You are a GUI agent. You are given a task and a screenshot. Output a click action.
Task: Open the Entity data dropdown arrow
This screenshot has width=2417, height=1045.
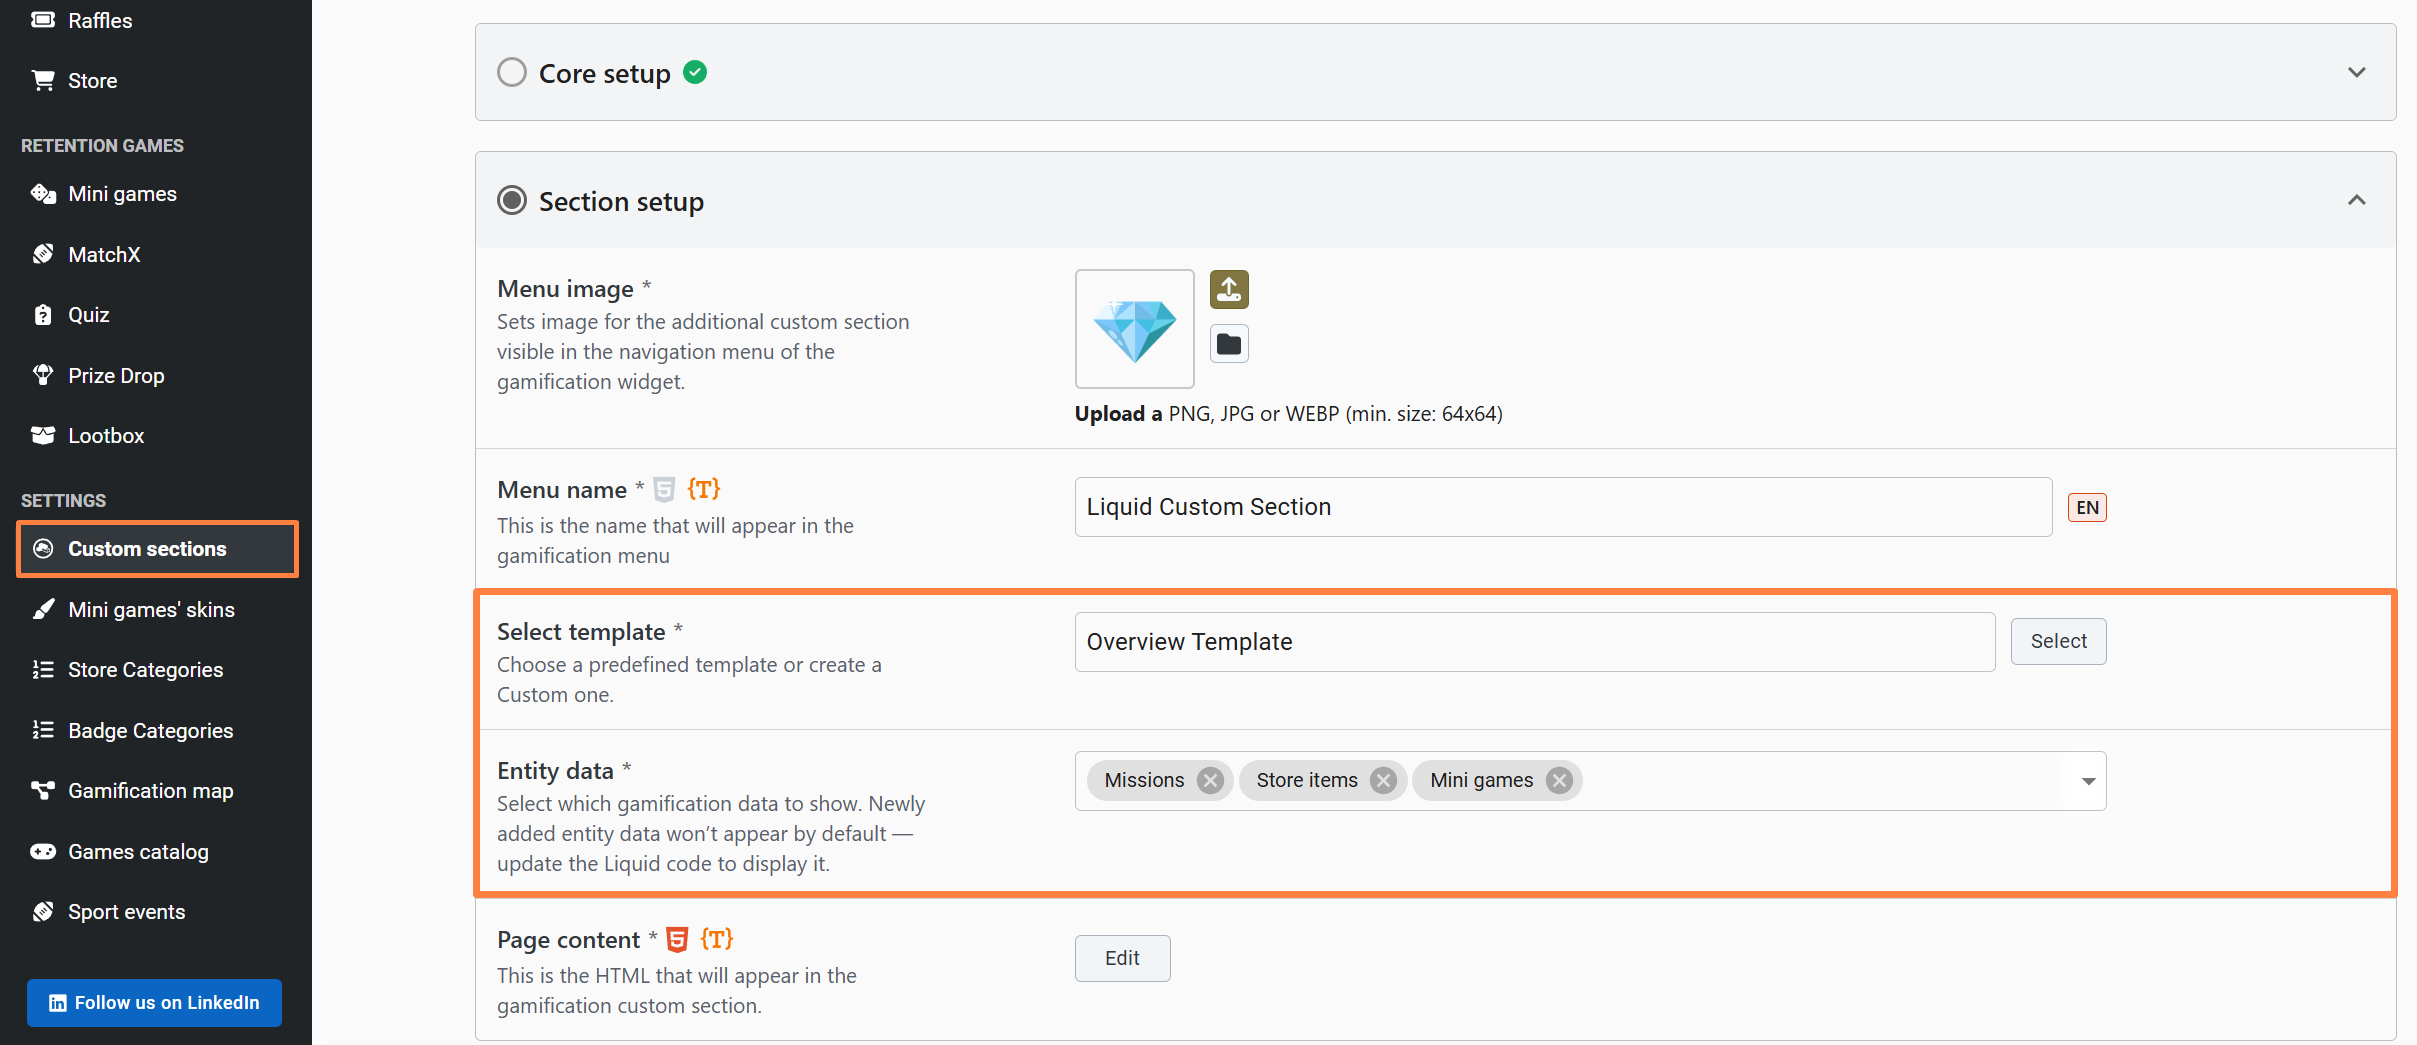coord(2088,782)
